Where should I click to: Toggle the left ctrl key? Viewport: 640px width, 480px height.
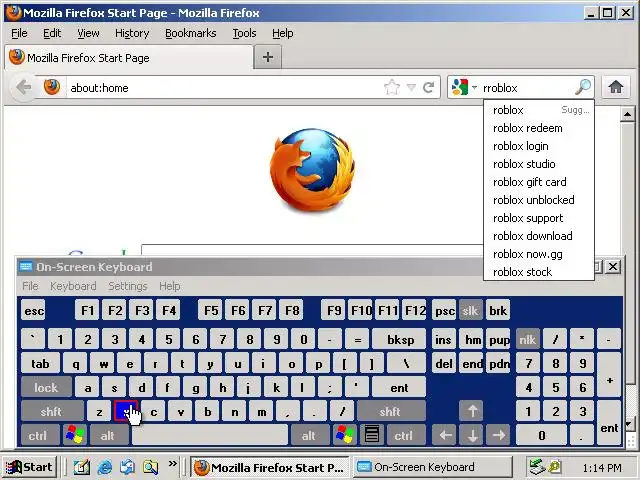click(x=38, y=436)
